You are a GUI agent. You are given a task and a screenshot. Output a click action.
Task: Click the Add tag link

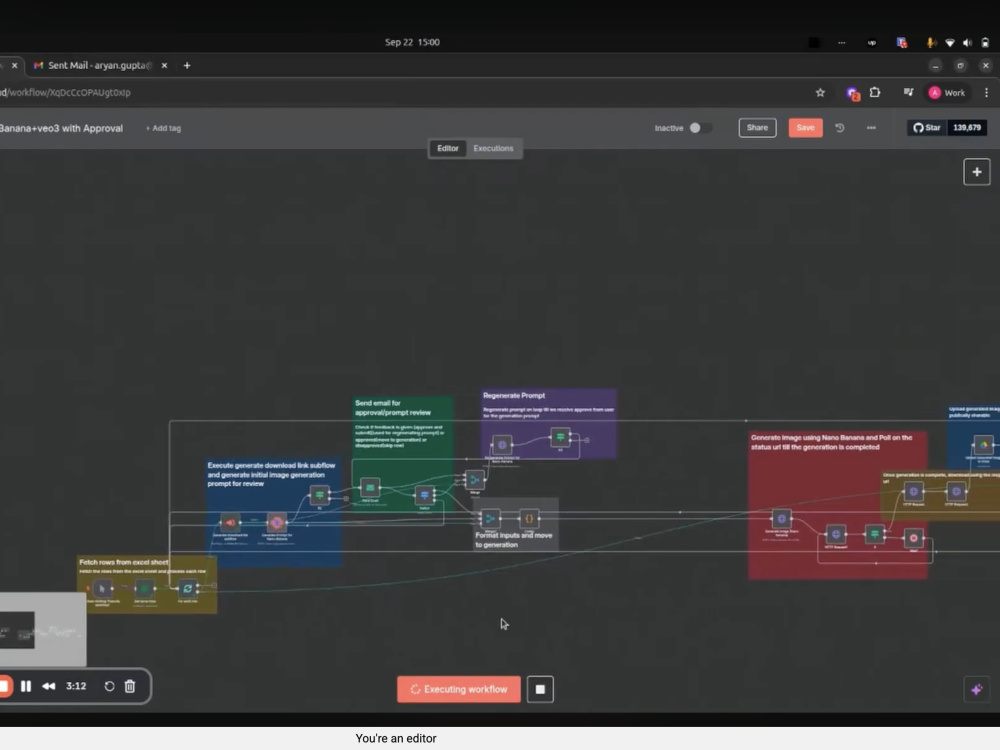click(x=163, y=128)
